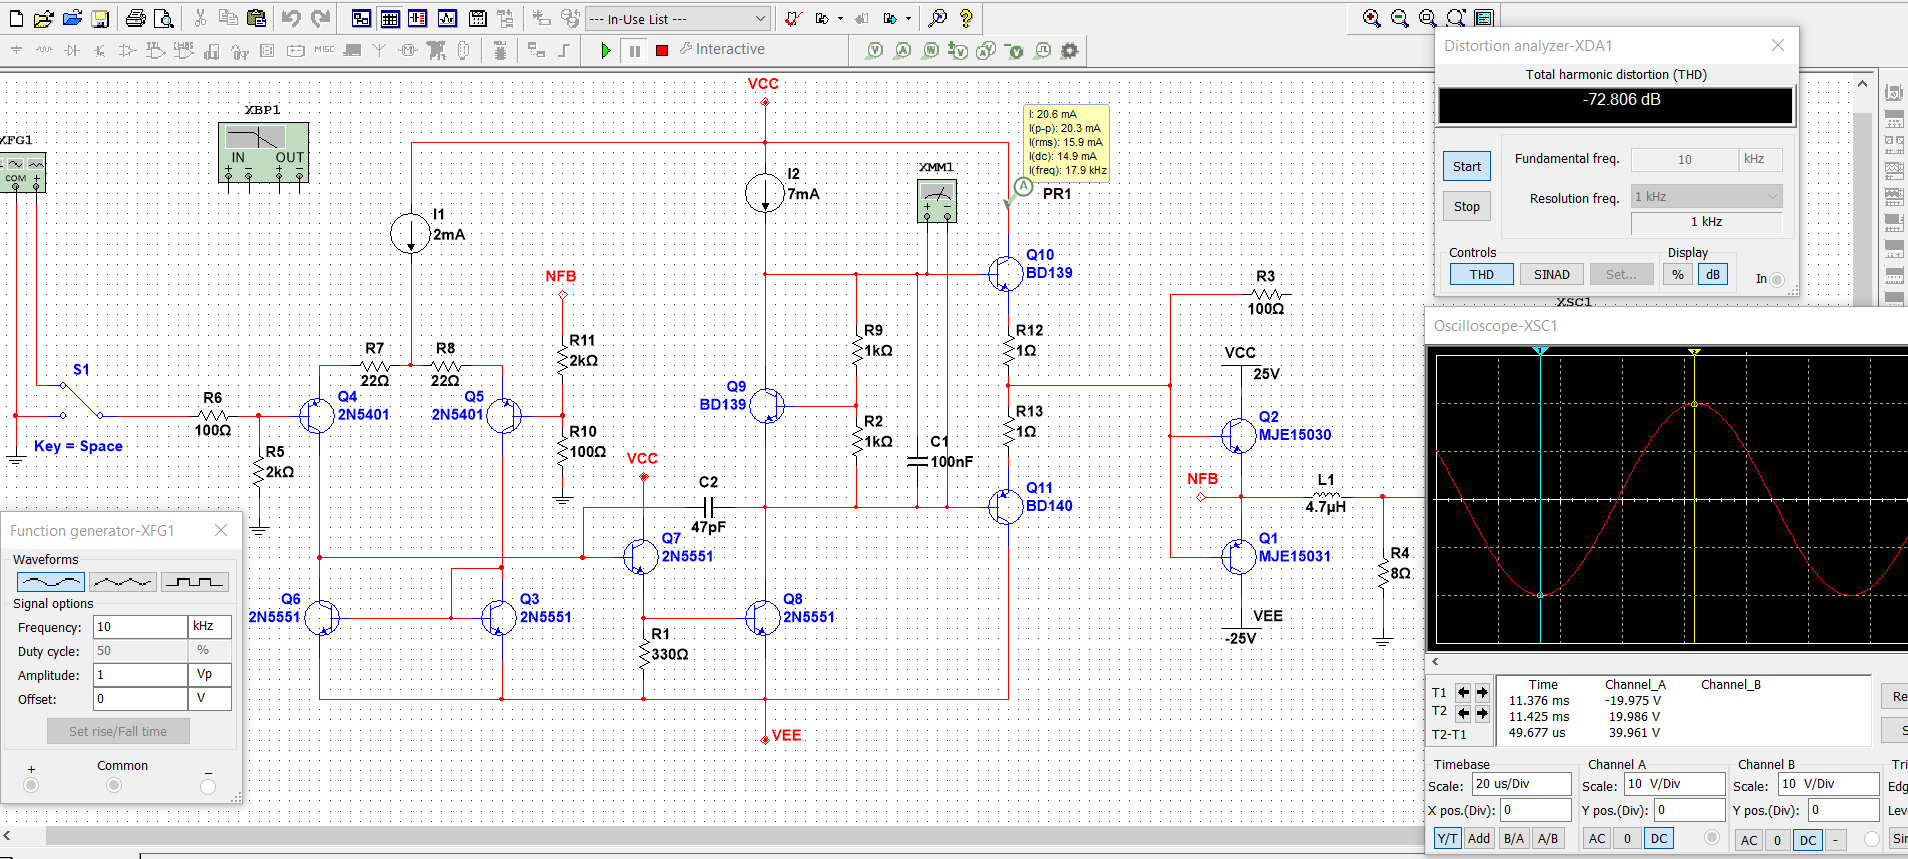This screenshot has height=859, width=1908.
Task: Click Set rise/Fall time button
Action: pos(118,731)
